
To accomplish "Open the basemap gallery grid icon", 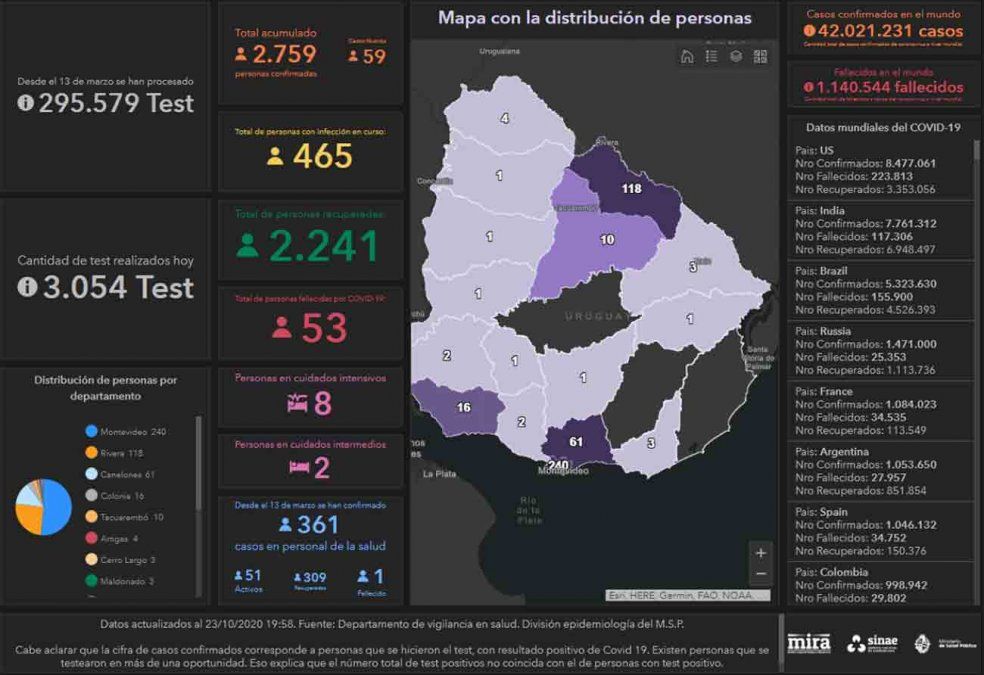I will pos(760,57).
